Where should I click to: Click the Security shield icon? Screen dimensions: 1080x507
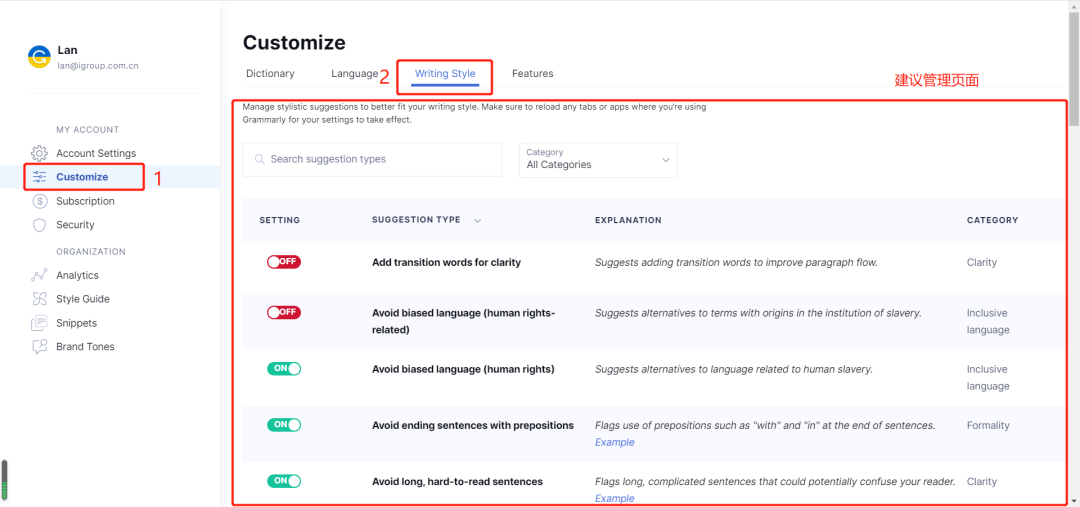point(39,225)
